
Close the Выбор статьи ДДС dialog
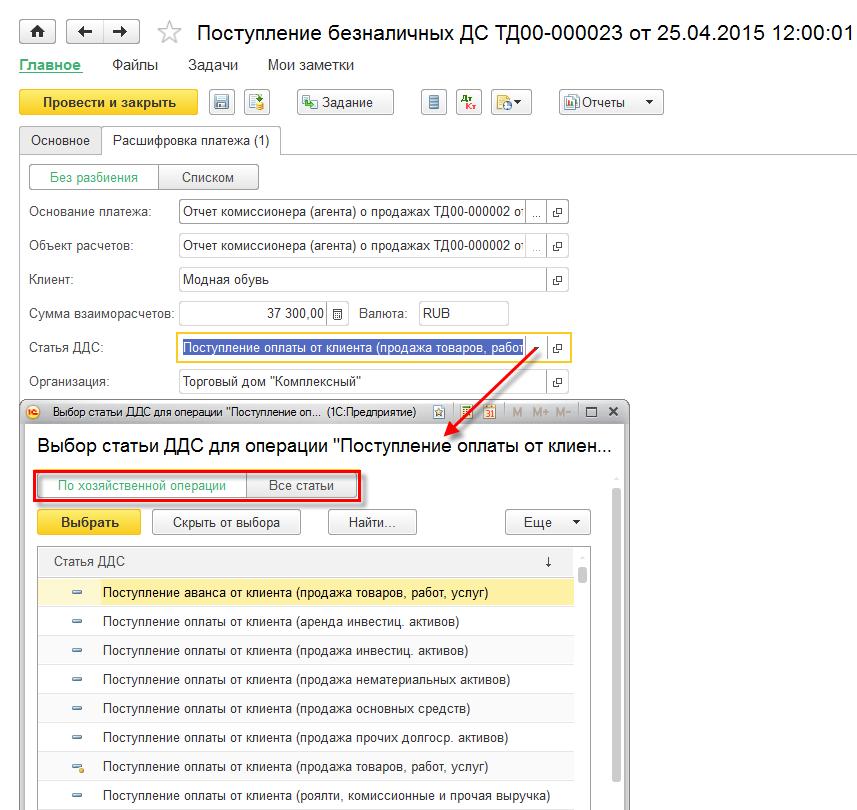pos(613,412)
